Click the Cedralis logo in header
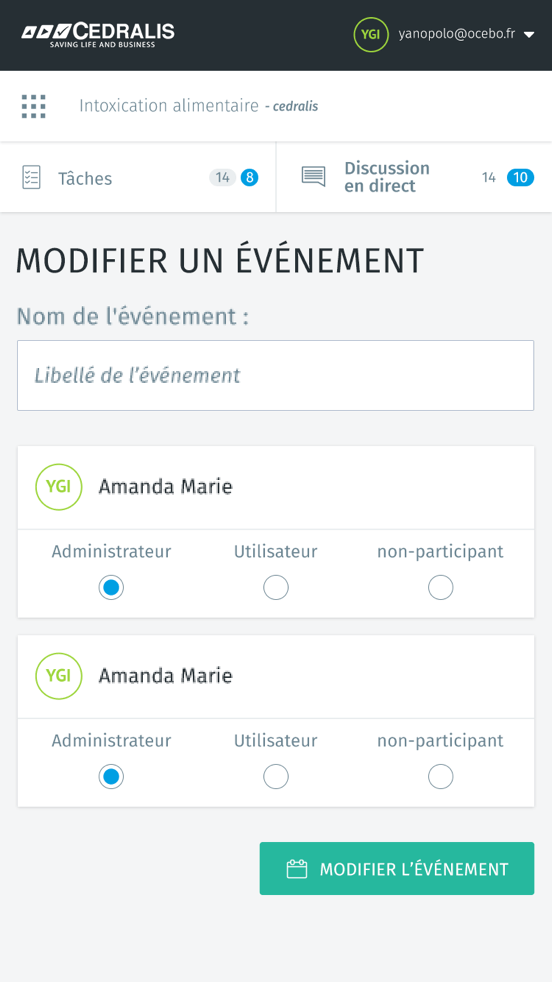Image resolution: width=552 pixels, height=982 pixels. pyautogui.click(x=98, y=34)
